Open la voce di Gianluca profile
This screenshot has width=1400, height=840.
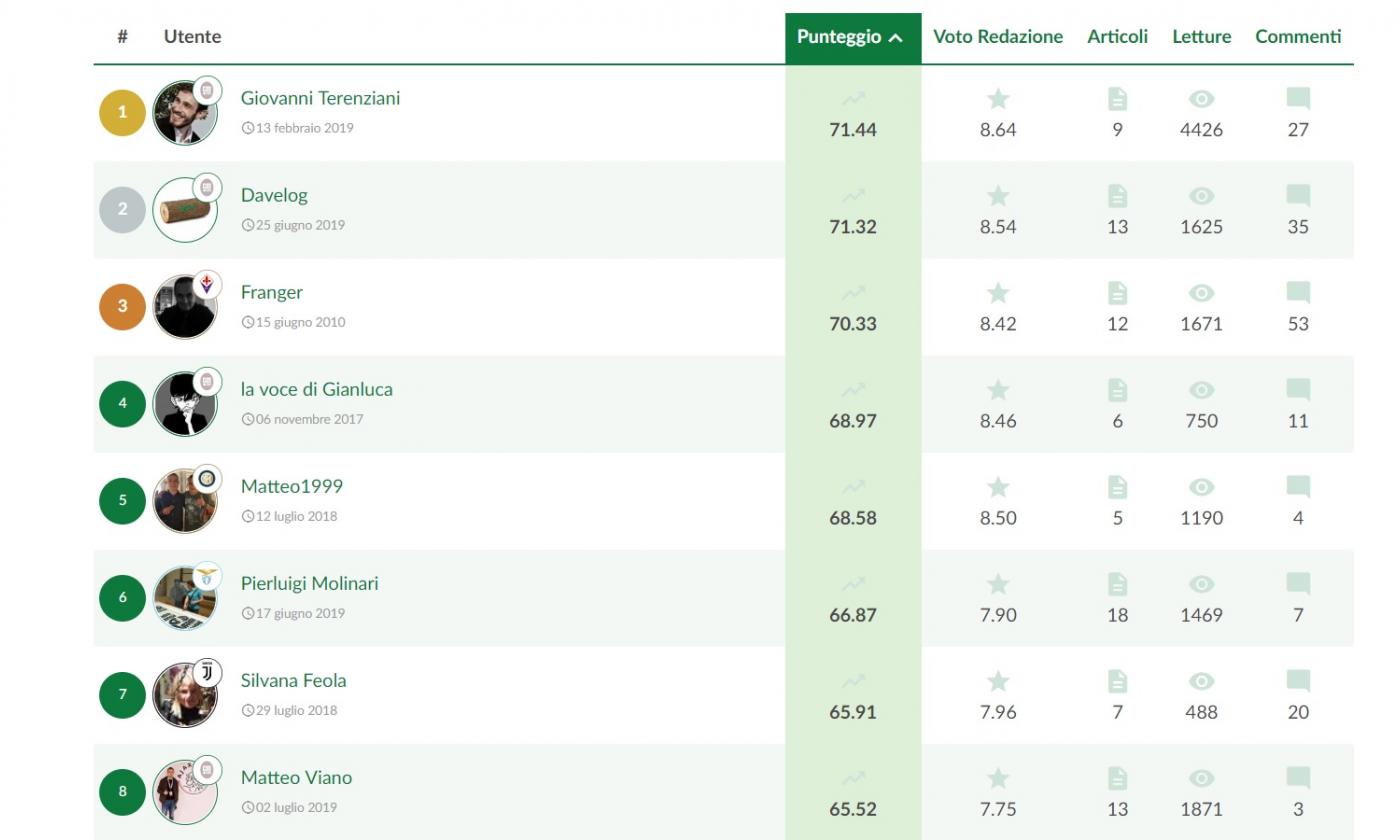[317, 389]
